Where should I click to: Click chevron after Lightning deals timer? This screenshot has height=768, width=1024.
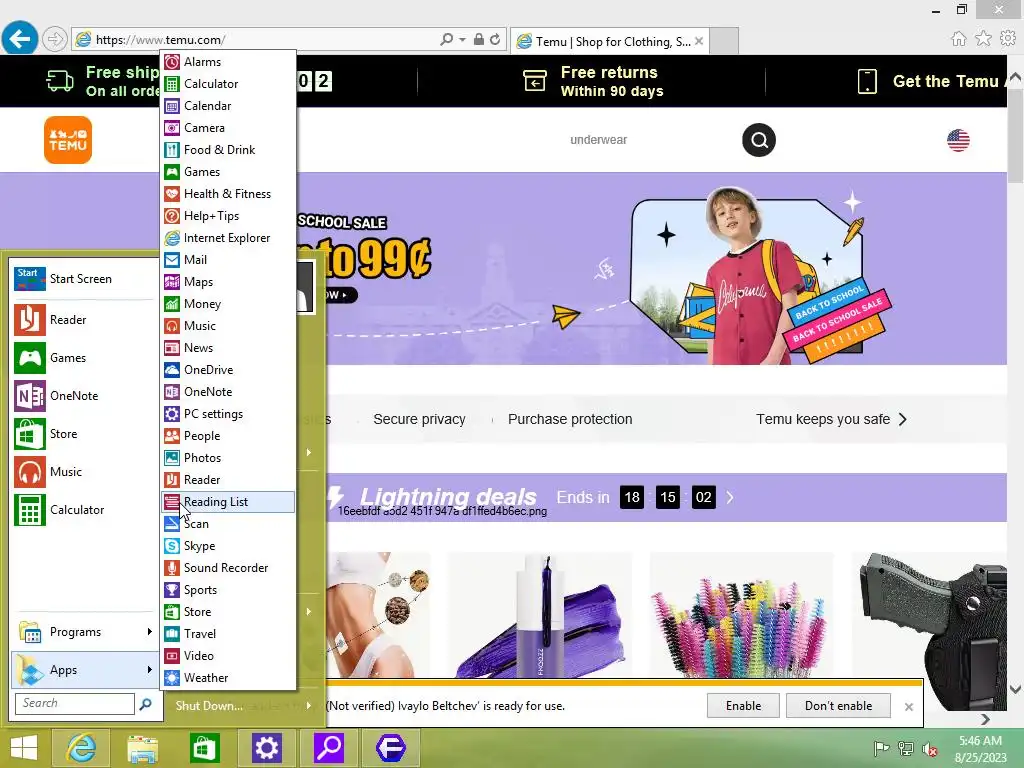pos(730,498)
